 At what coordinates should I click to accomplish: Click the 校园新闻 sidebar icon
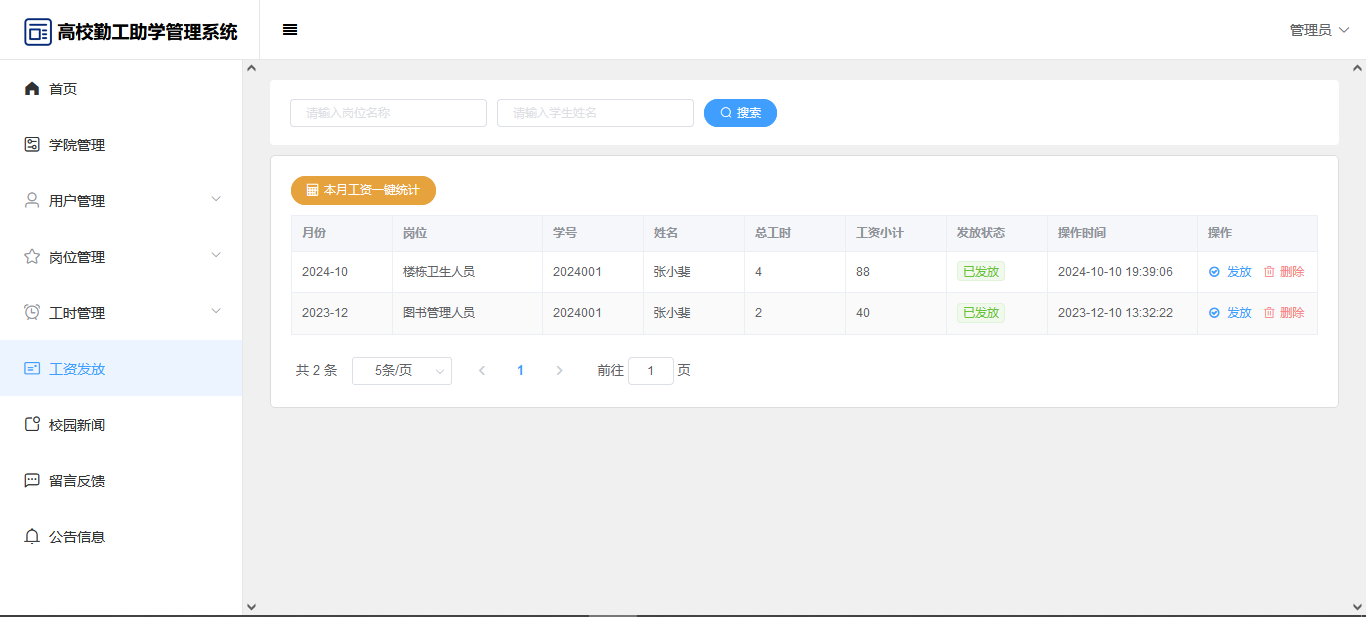coord(32,425)
